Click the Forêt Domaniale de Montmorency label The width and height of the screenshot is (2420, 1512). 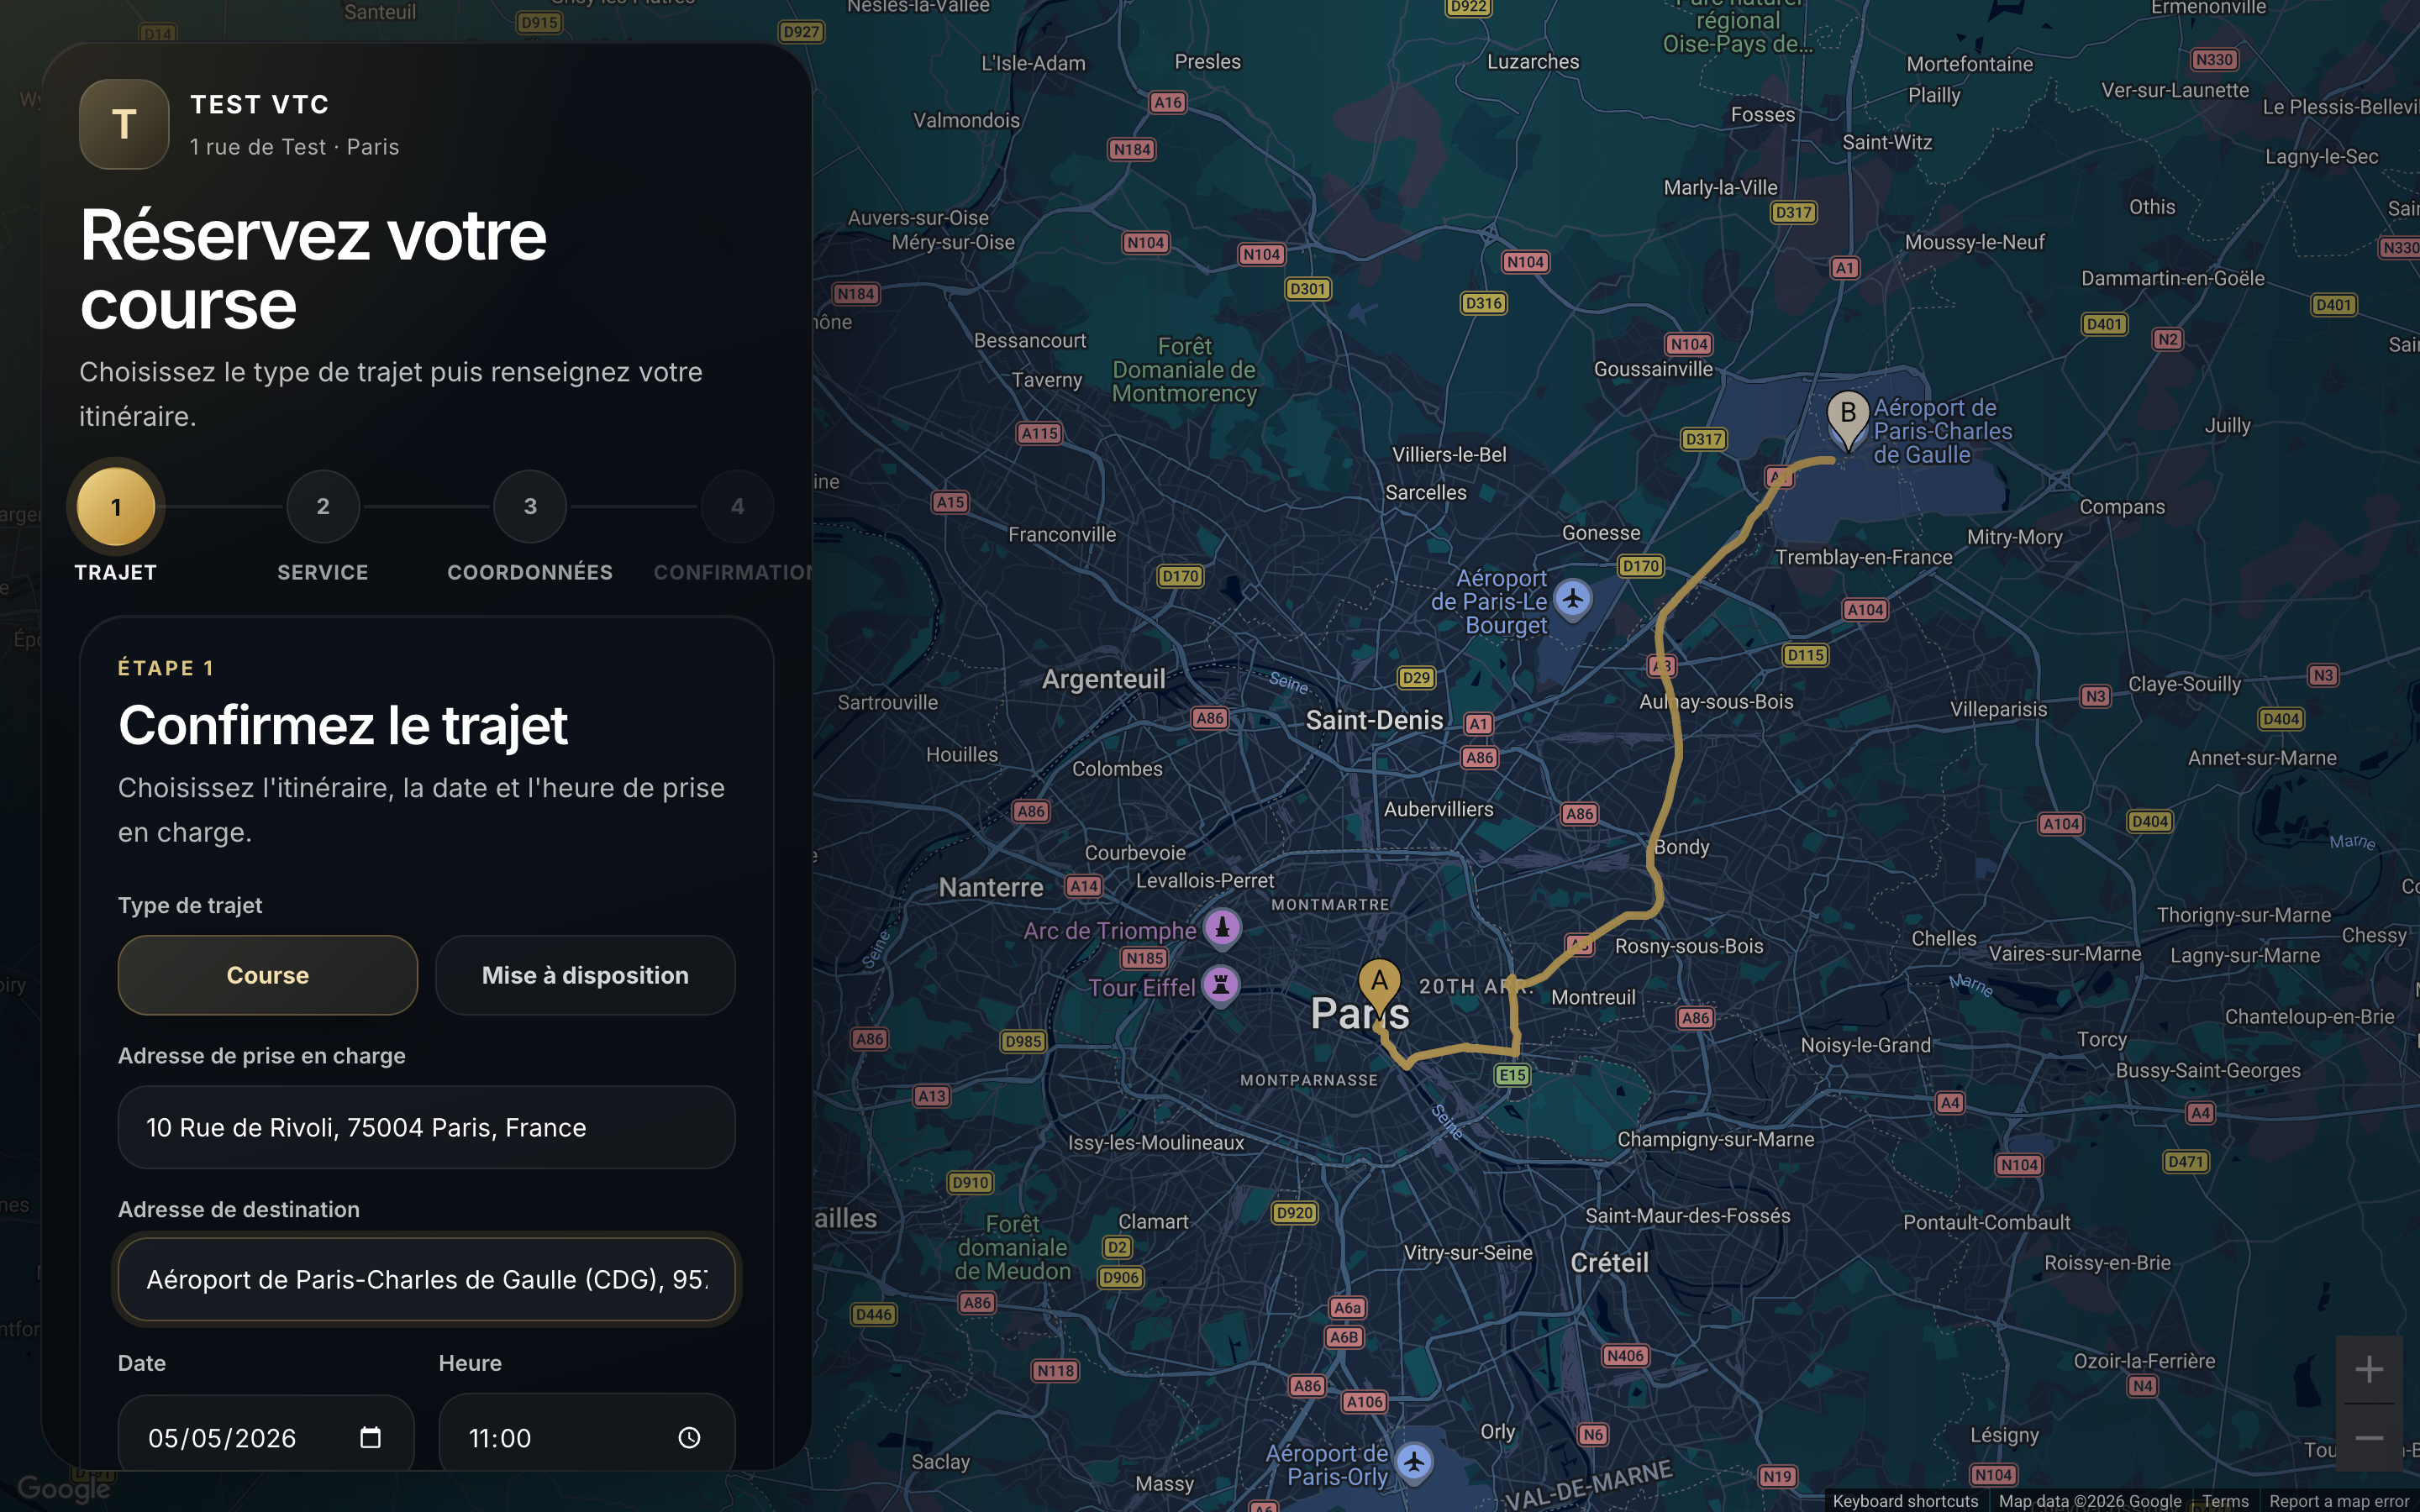1184,370
